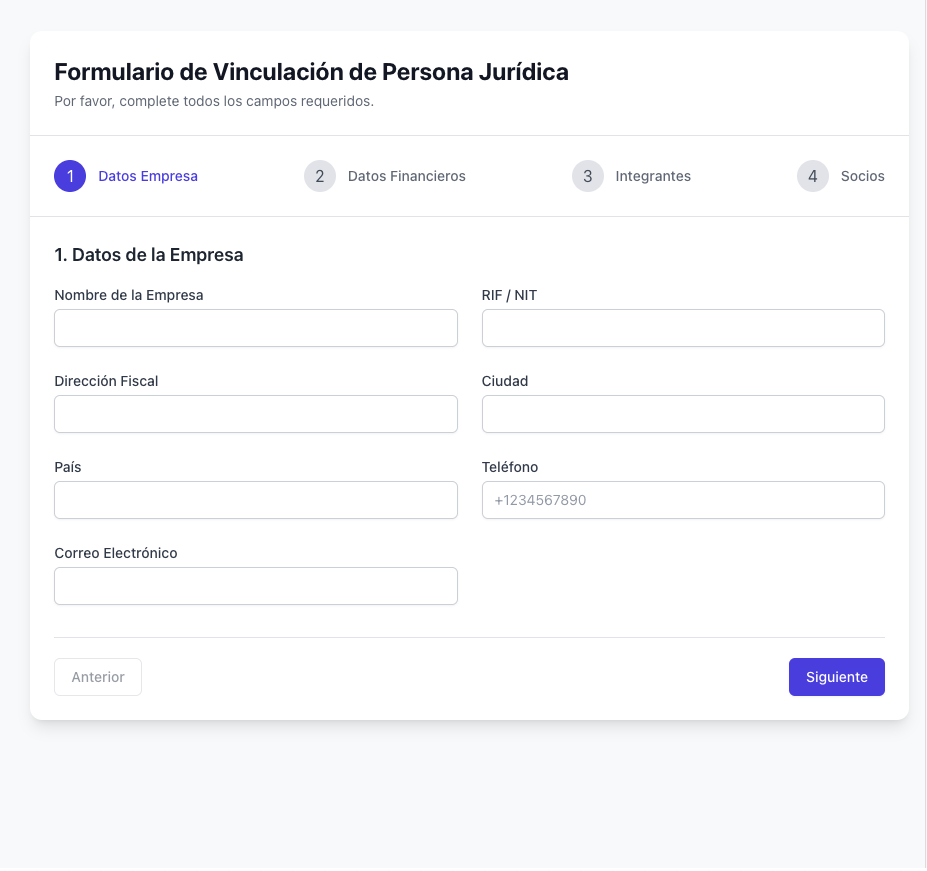Click the instruction text below the title
The height and width of the screenshot is (871, 927).
(x=214, y=101)
